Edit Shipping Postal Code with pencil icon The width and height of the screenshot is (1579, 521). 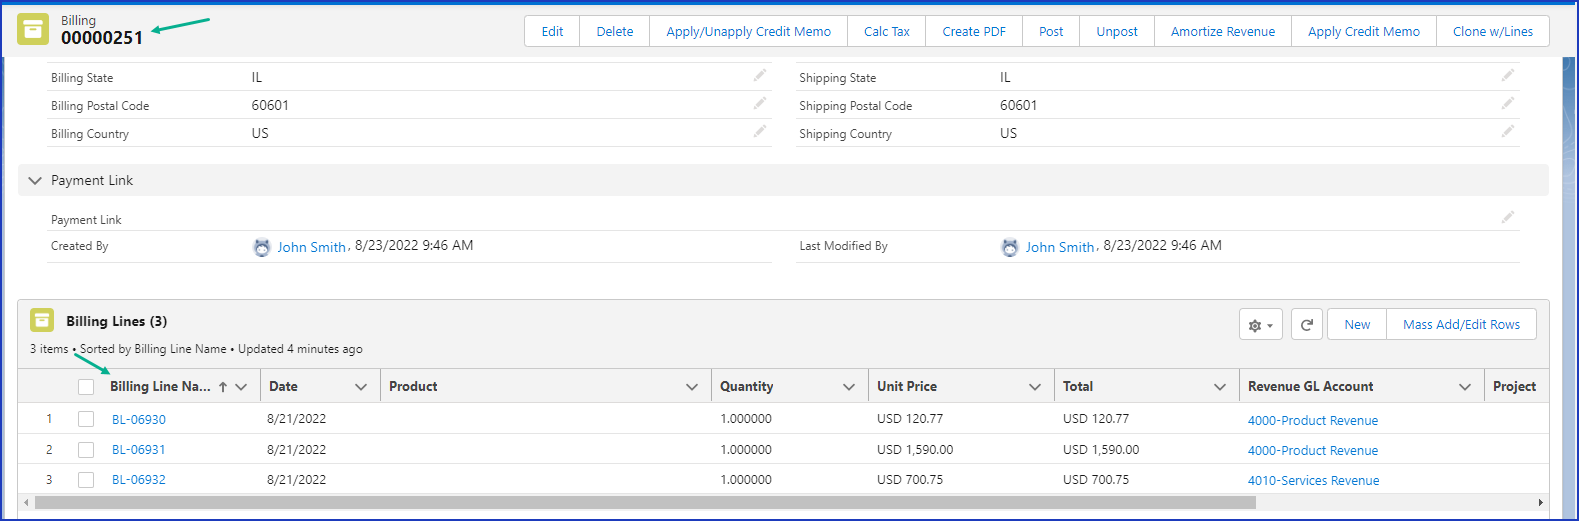(1507, 104)
